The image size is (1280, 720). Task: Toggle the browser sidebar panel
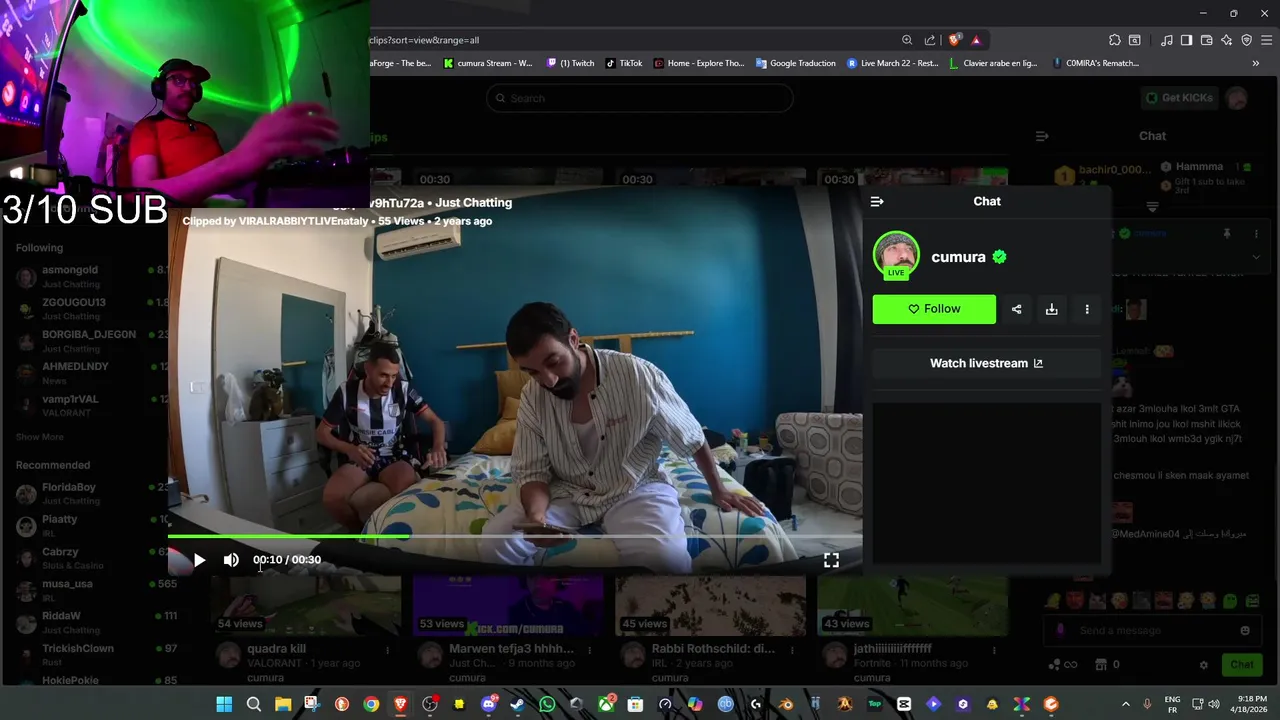click(1186, 40)
